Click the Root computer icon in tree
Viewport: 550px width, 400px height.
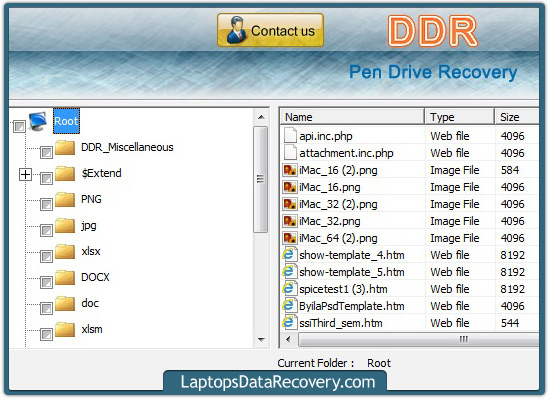tap(38, 121)
